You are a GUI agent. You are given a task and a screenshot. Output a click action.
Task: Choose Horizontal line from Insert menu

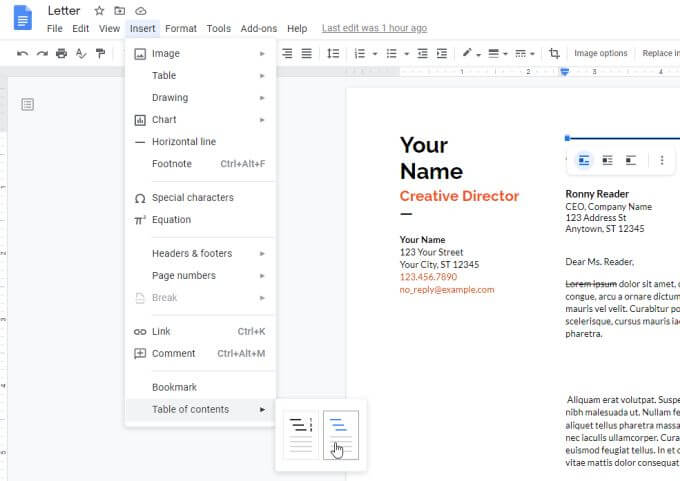point(183,142)
